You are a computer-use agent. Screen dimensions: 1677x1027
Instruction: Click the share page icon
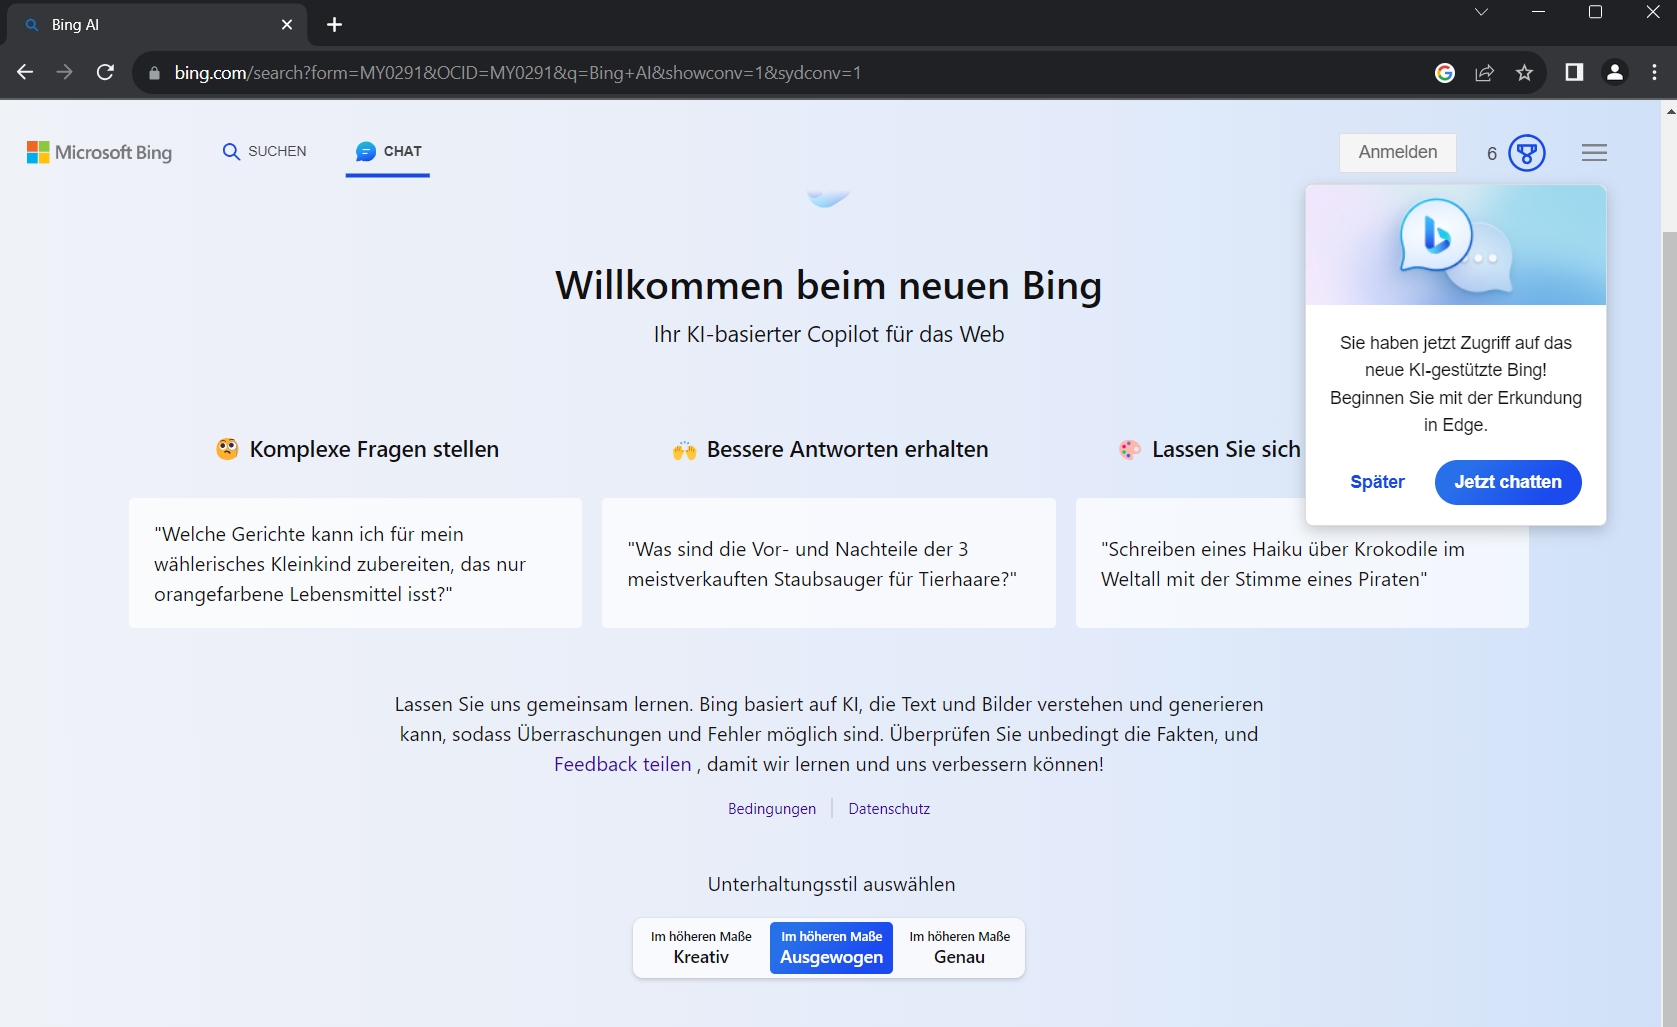[x=1484, y=72]
